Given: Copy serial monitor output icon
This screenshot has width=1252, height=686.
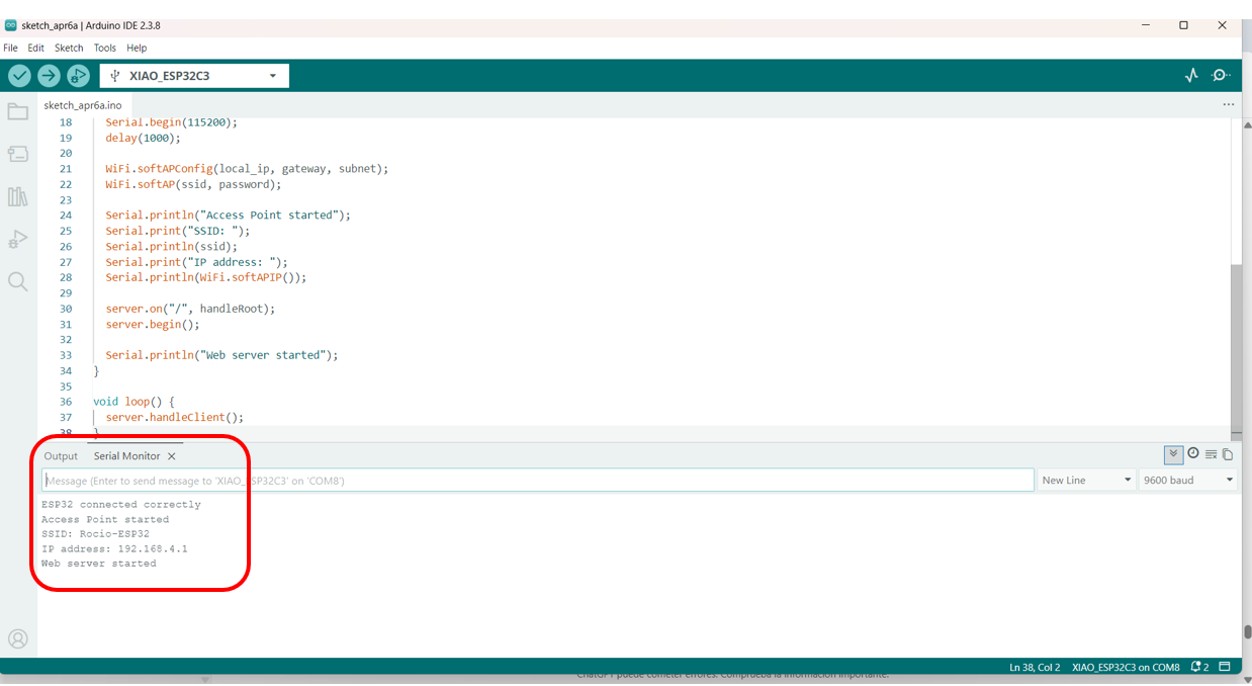Looking at the screenshot, I should 1228,454.
